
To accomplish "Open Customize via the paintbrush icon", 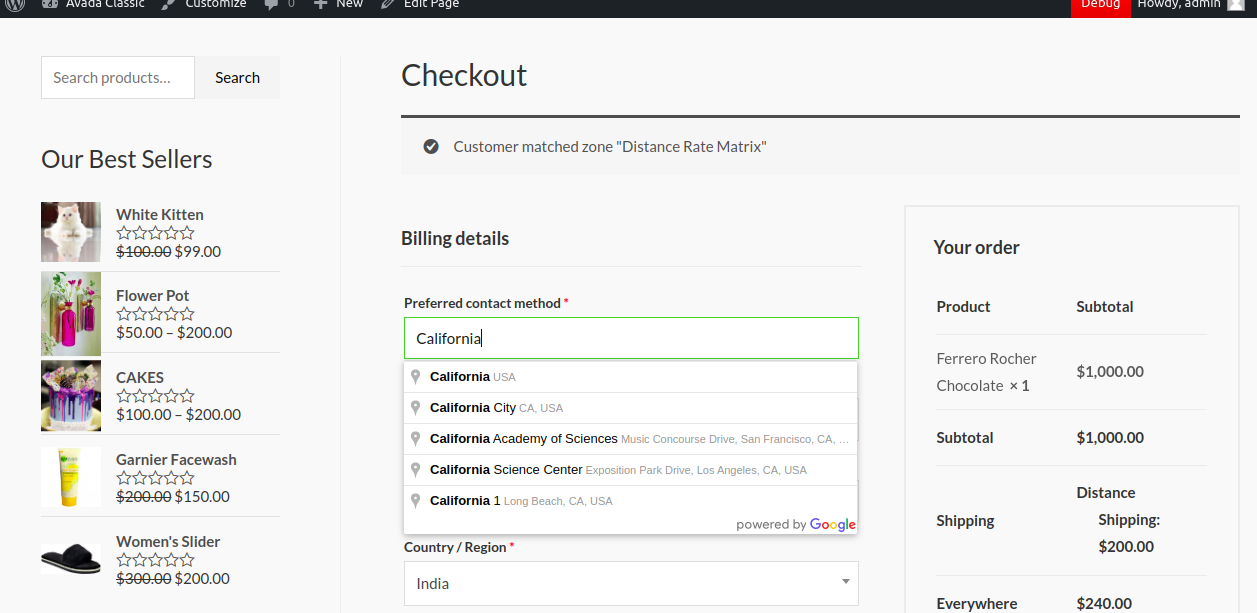I will pos(168,4).
